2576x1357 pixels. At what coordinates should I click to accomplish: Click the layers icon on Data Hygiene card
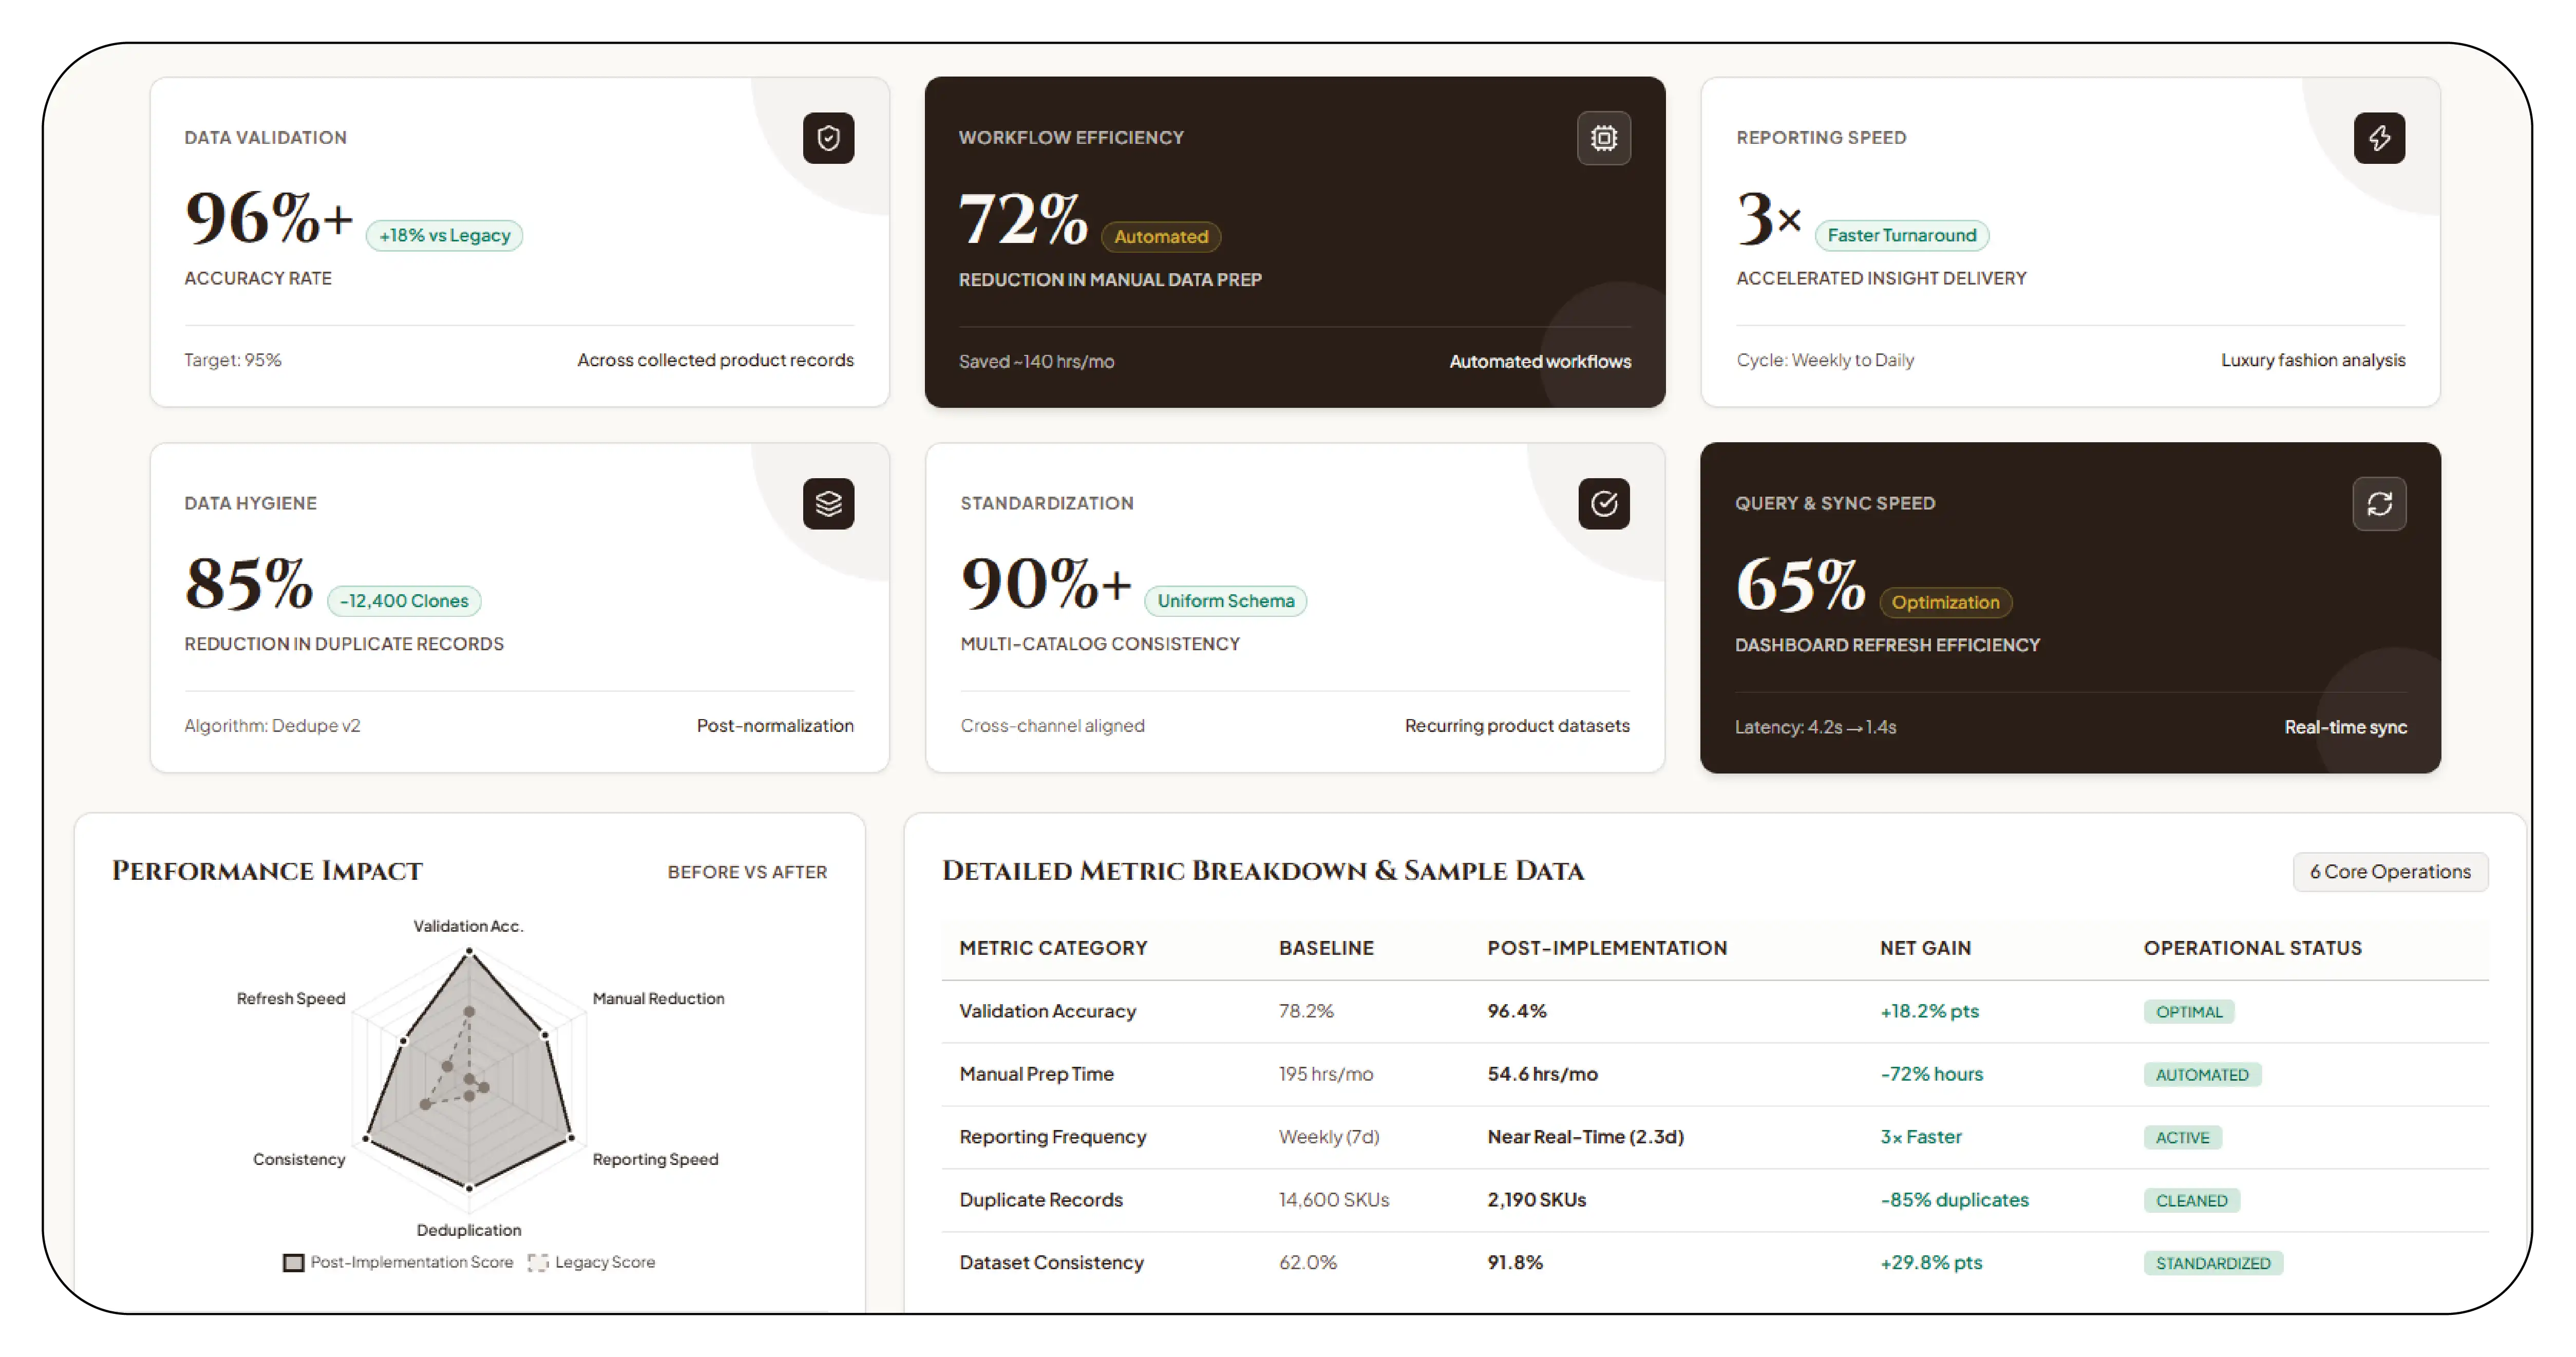tap(828, 503)
